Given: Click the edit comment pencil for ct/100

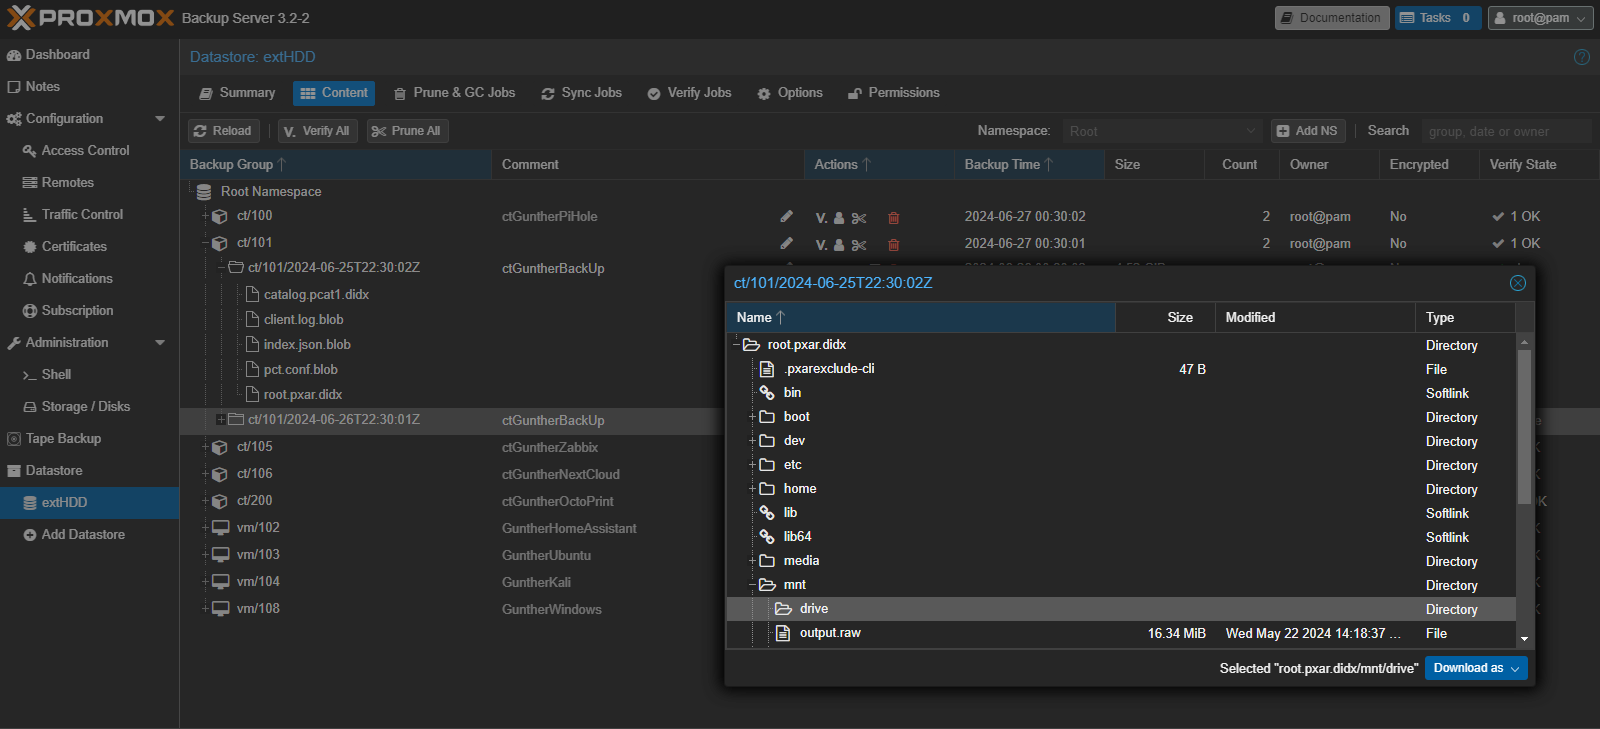Looking at the screenshot, I should [x=787, y=217].
